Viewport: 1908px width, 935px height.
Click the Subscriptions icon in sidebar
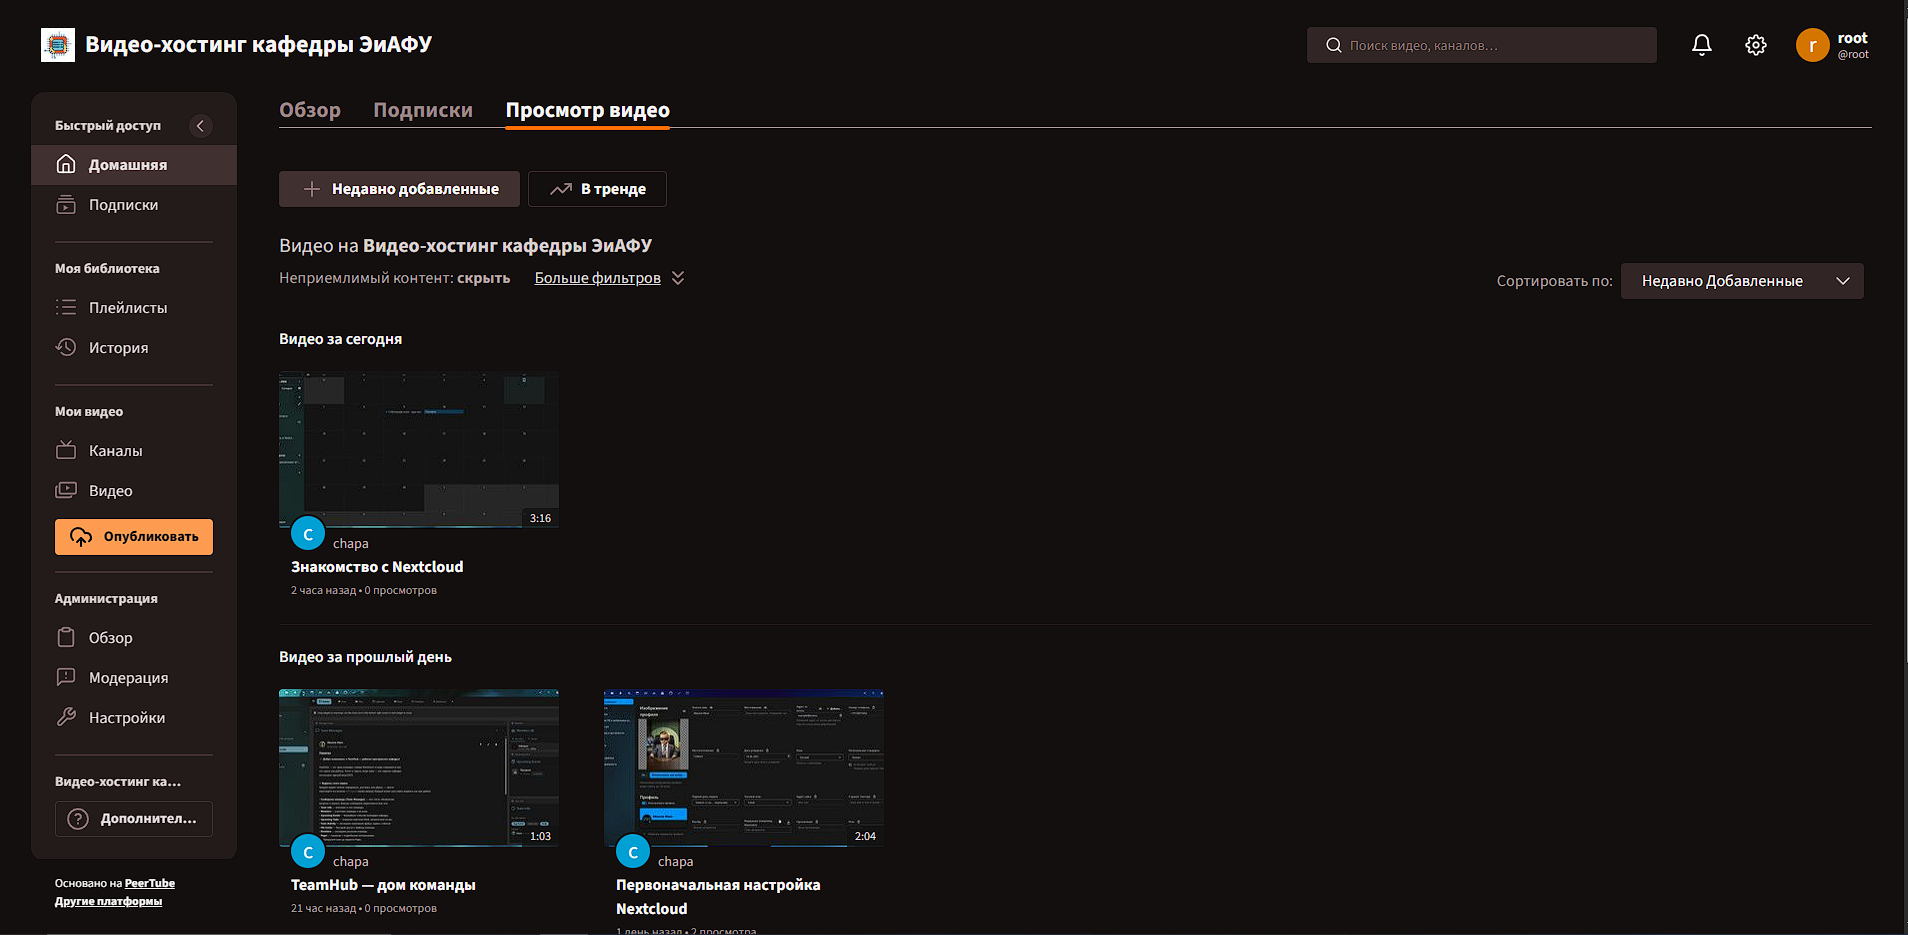point(66,205)
